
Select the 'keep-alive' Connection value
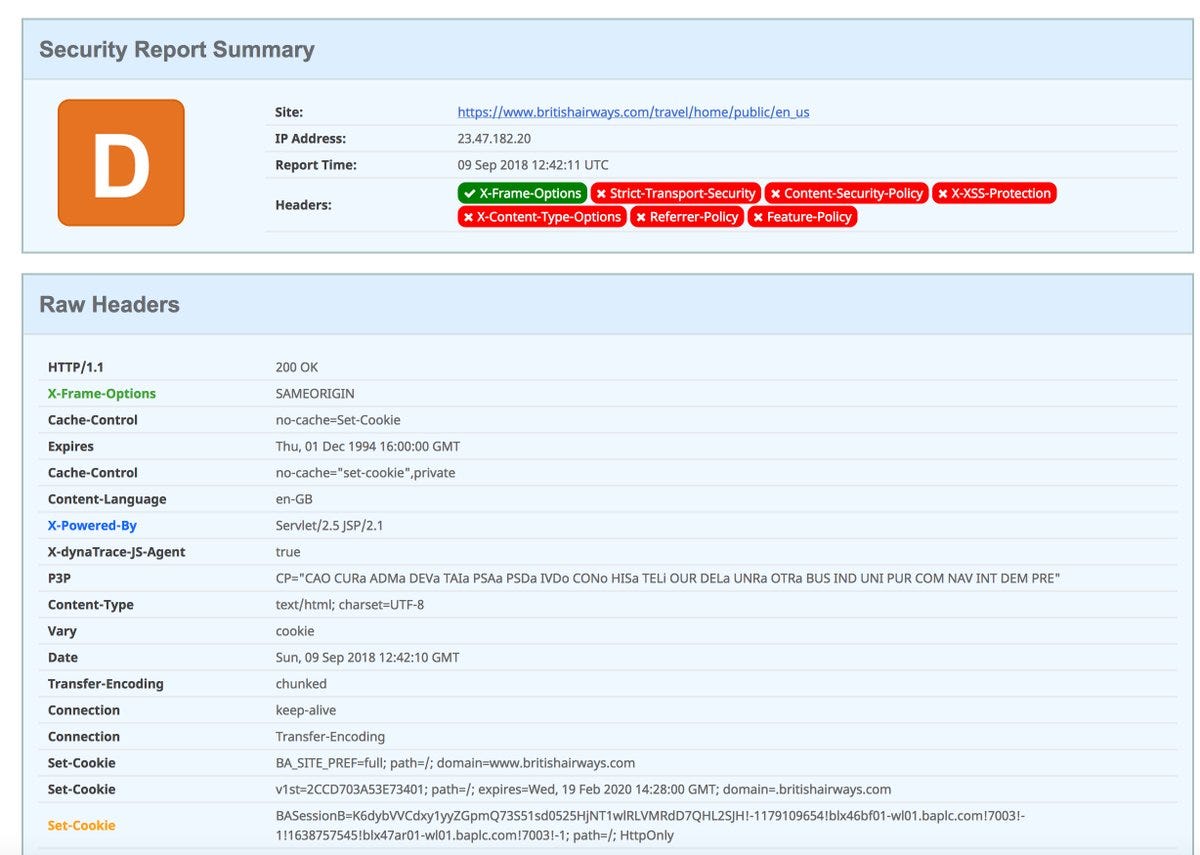click(306, 710)
